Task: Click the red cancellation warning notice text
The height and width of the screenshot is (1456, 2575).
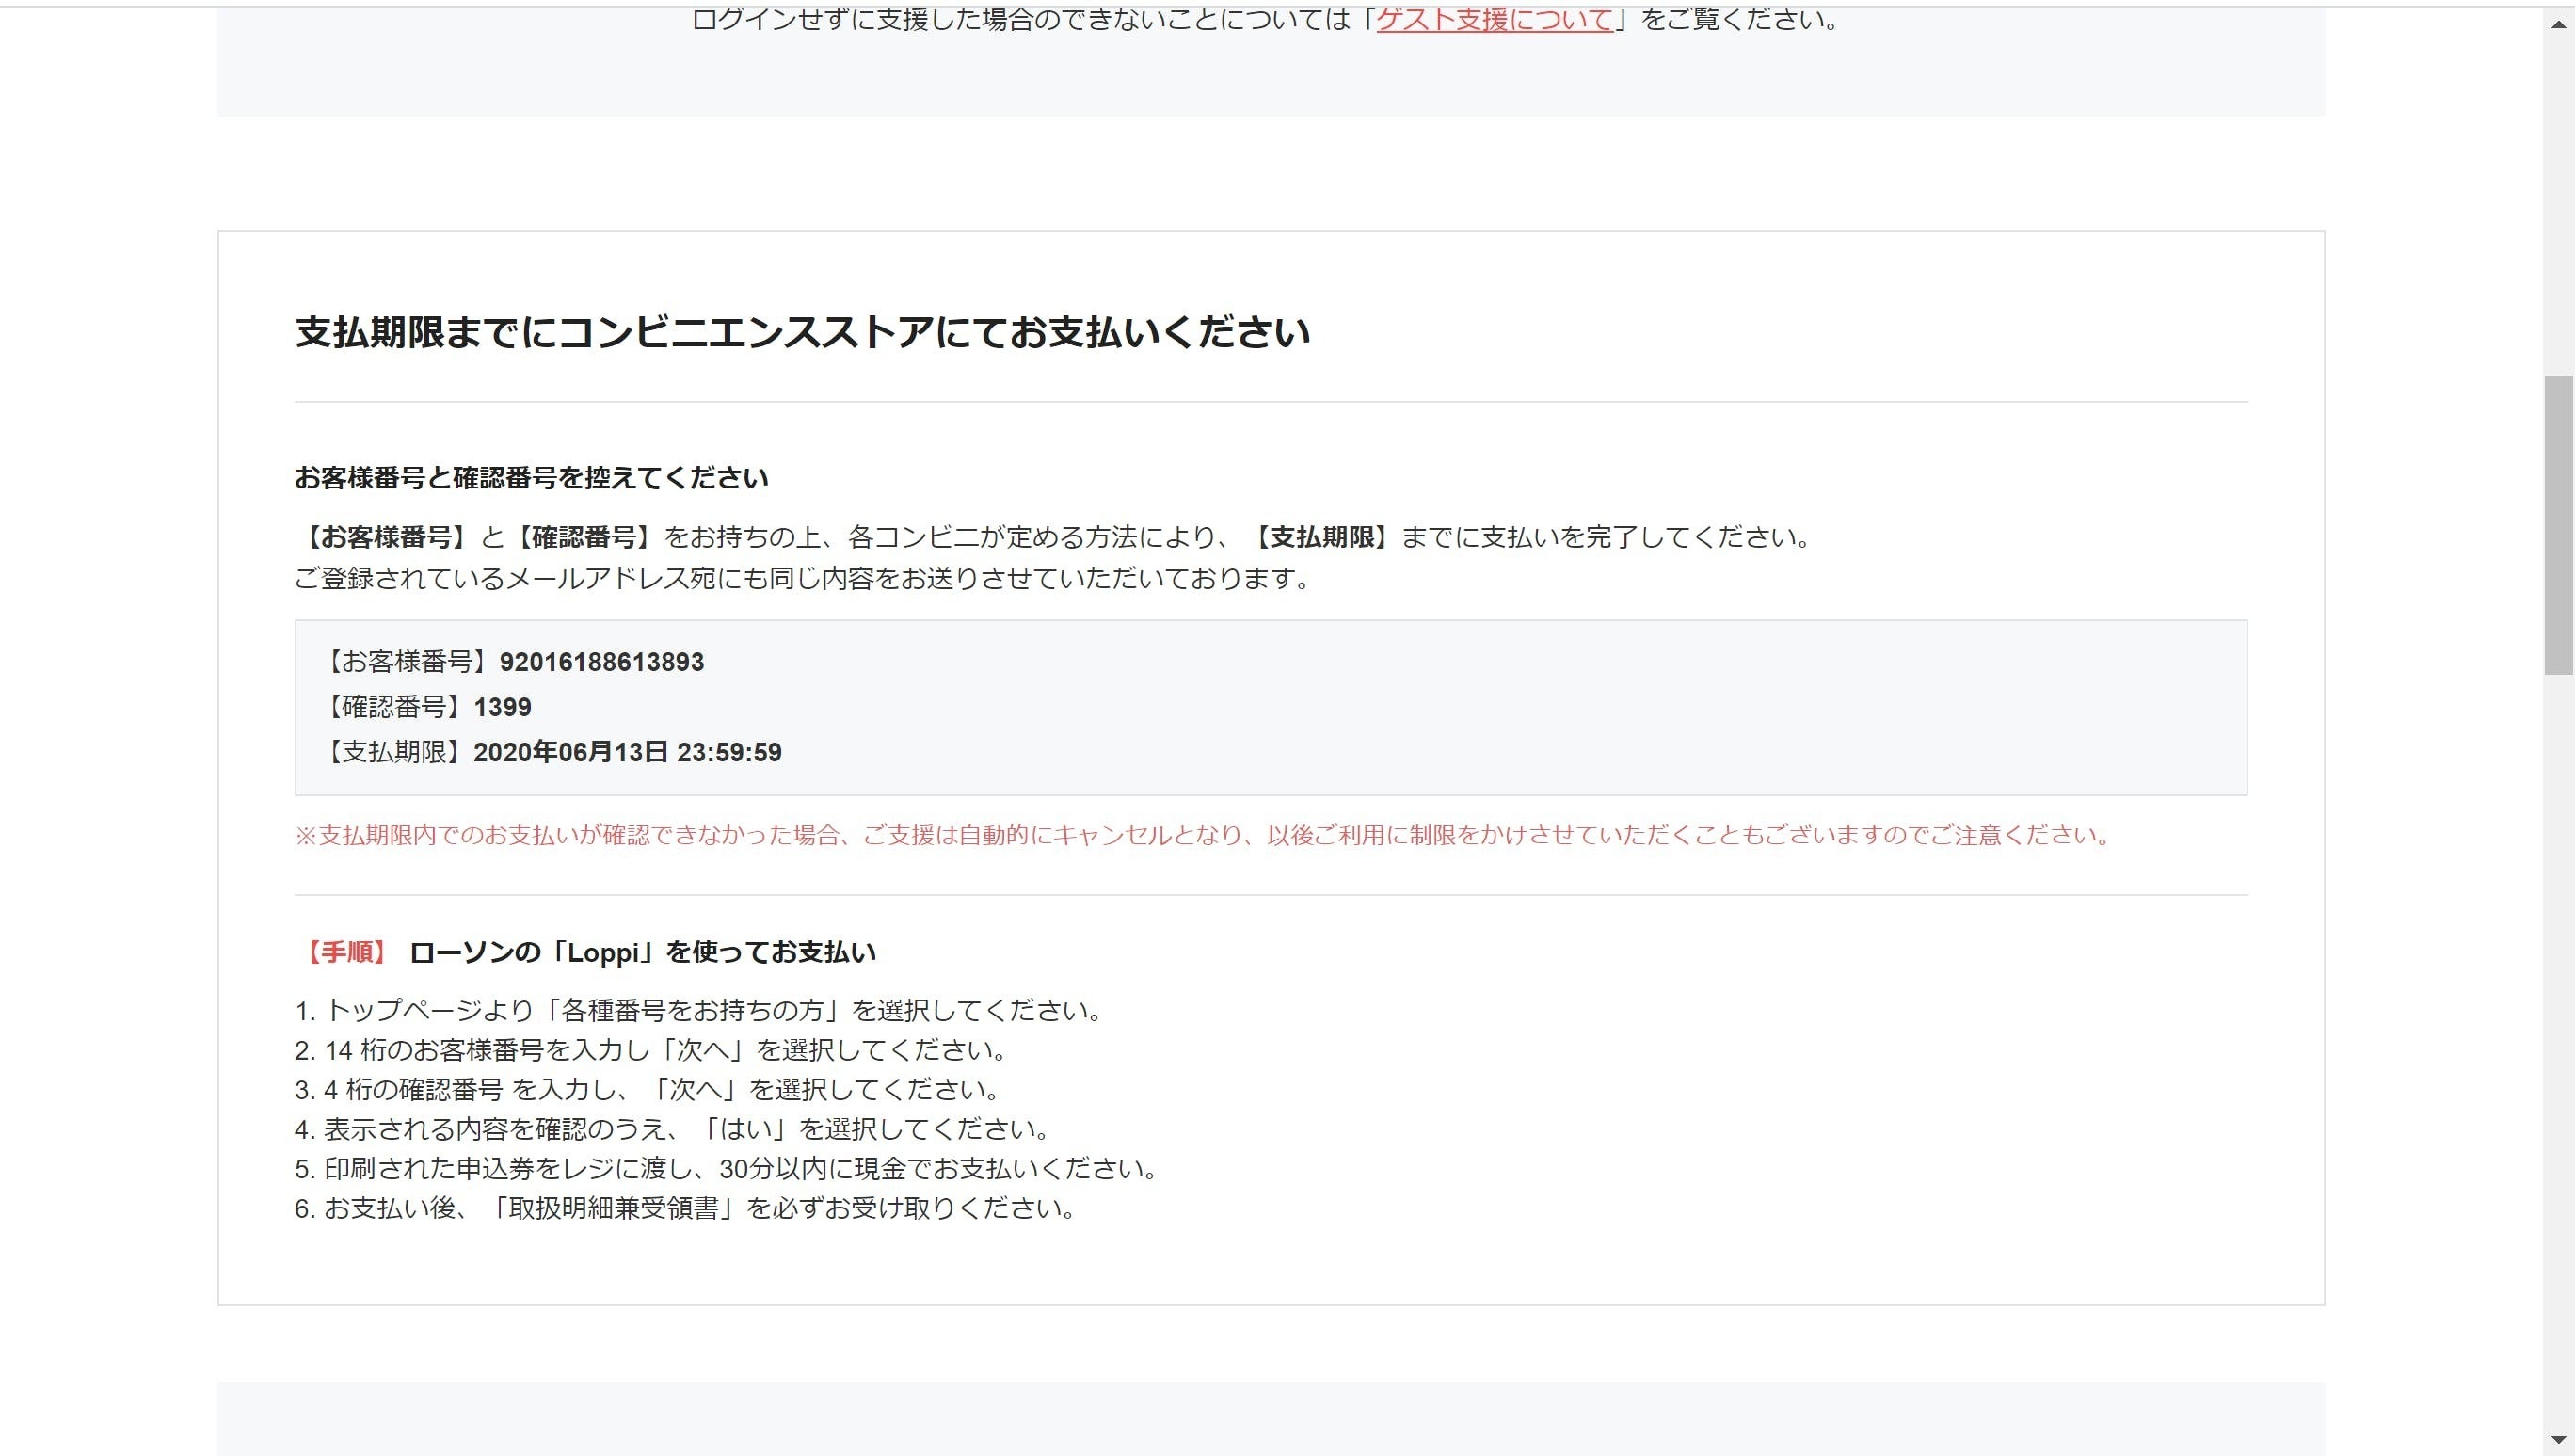Action: pyautogui.click(x=1202, y=835)
